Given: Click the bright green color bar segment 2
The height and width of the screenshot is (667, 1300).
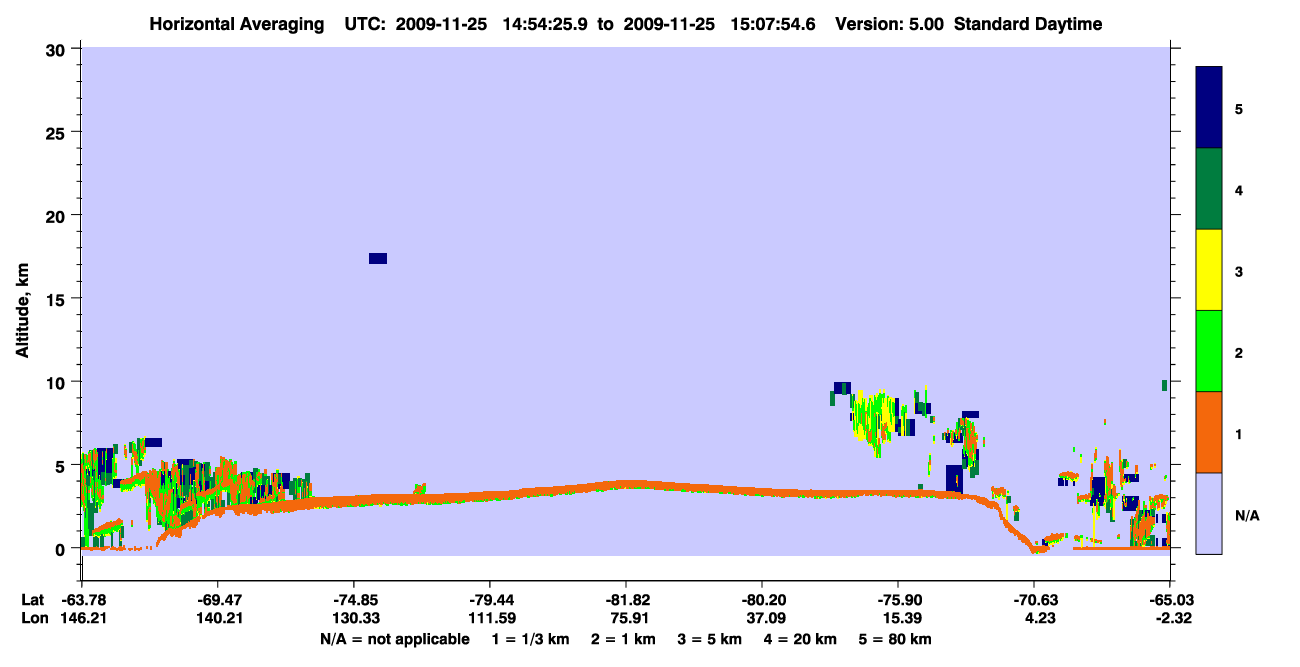Looking at the screenshot, I should pos(1209,351).
